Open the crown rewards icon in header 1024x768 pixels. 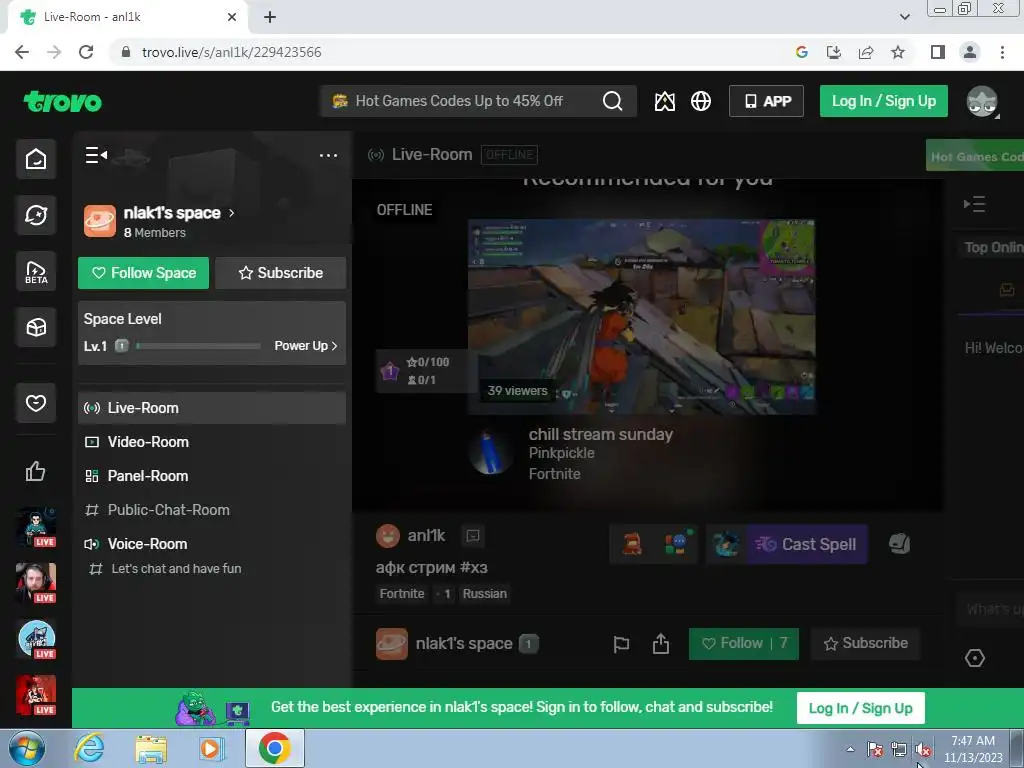(x=665, y=101)
